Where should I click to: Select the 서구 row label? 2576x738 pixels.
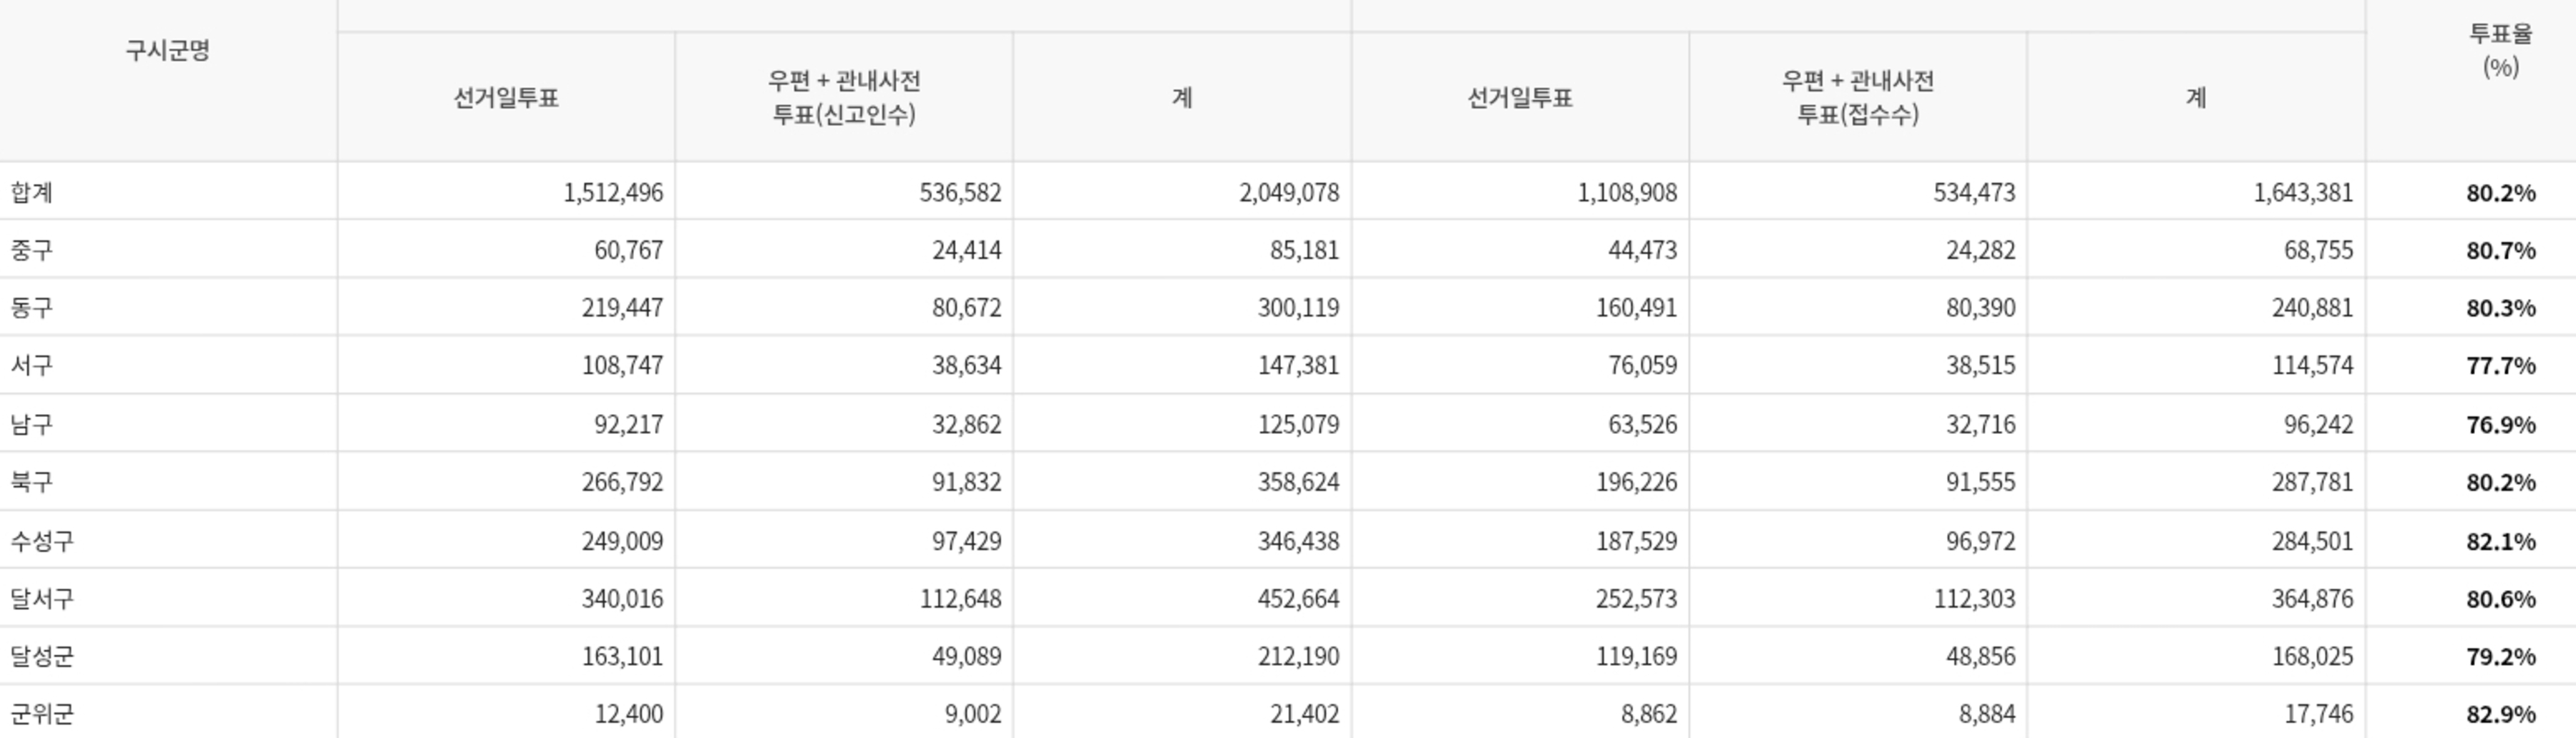[x=32, y=365]
